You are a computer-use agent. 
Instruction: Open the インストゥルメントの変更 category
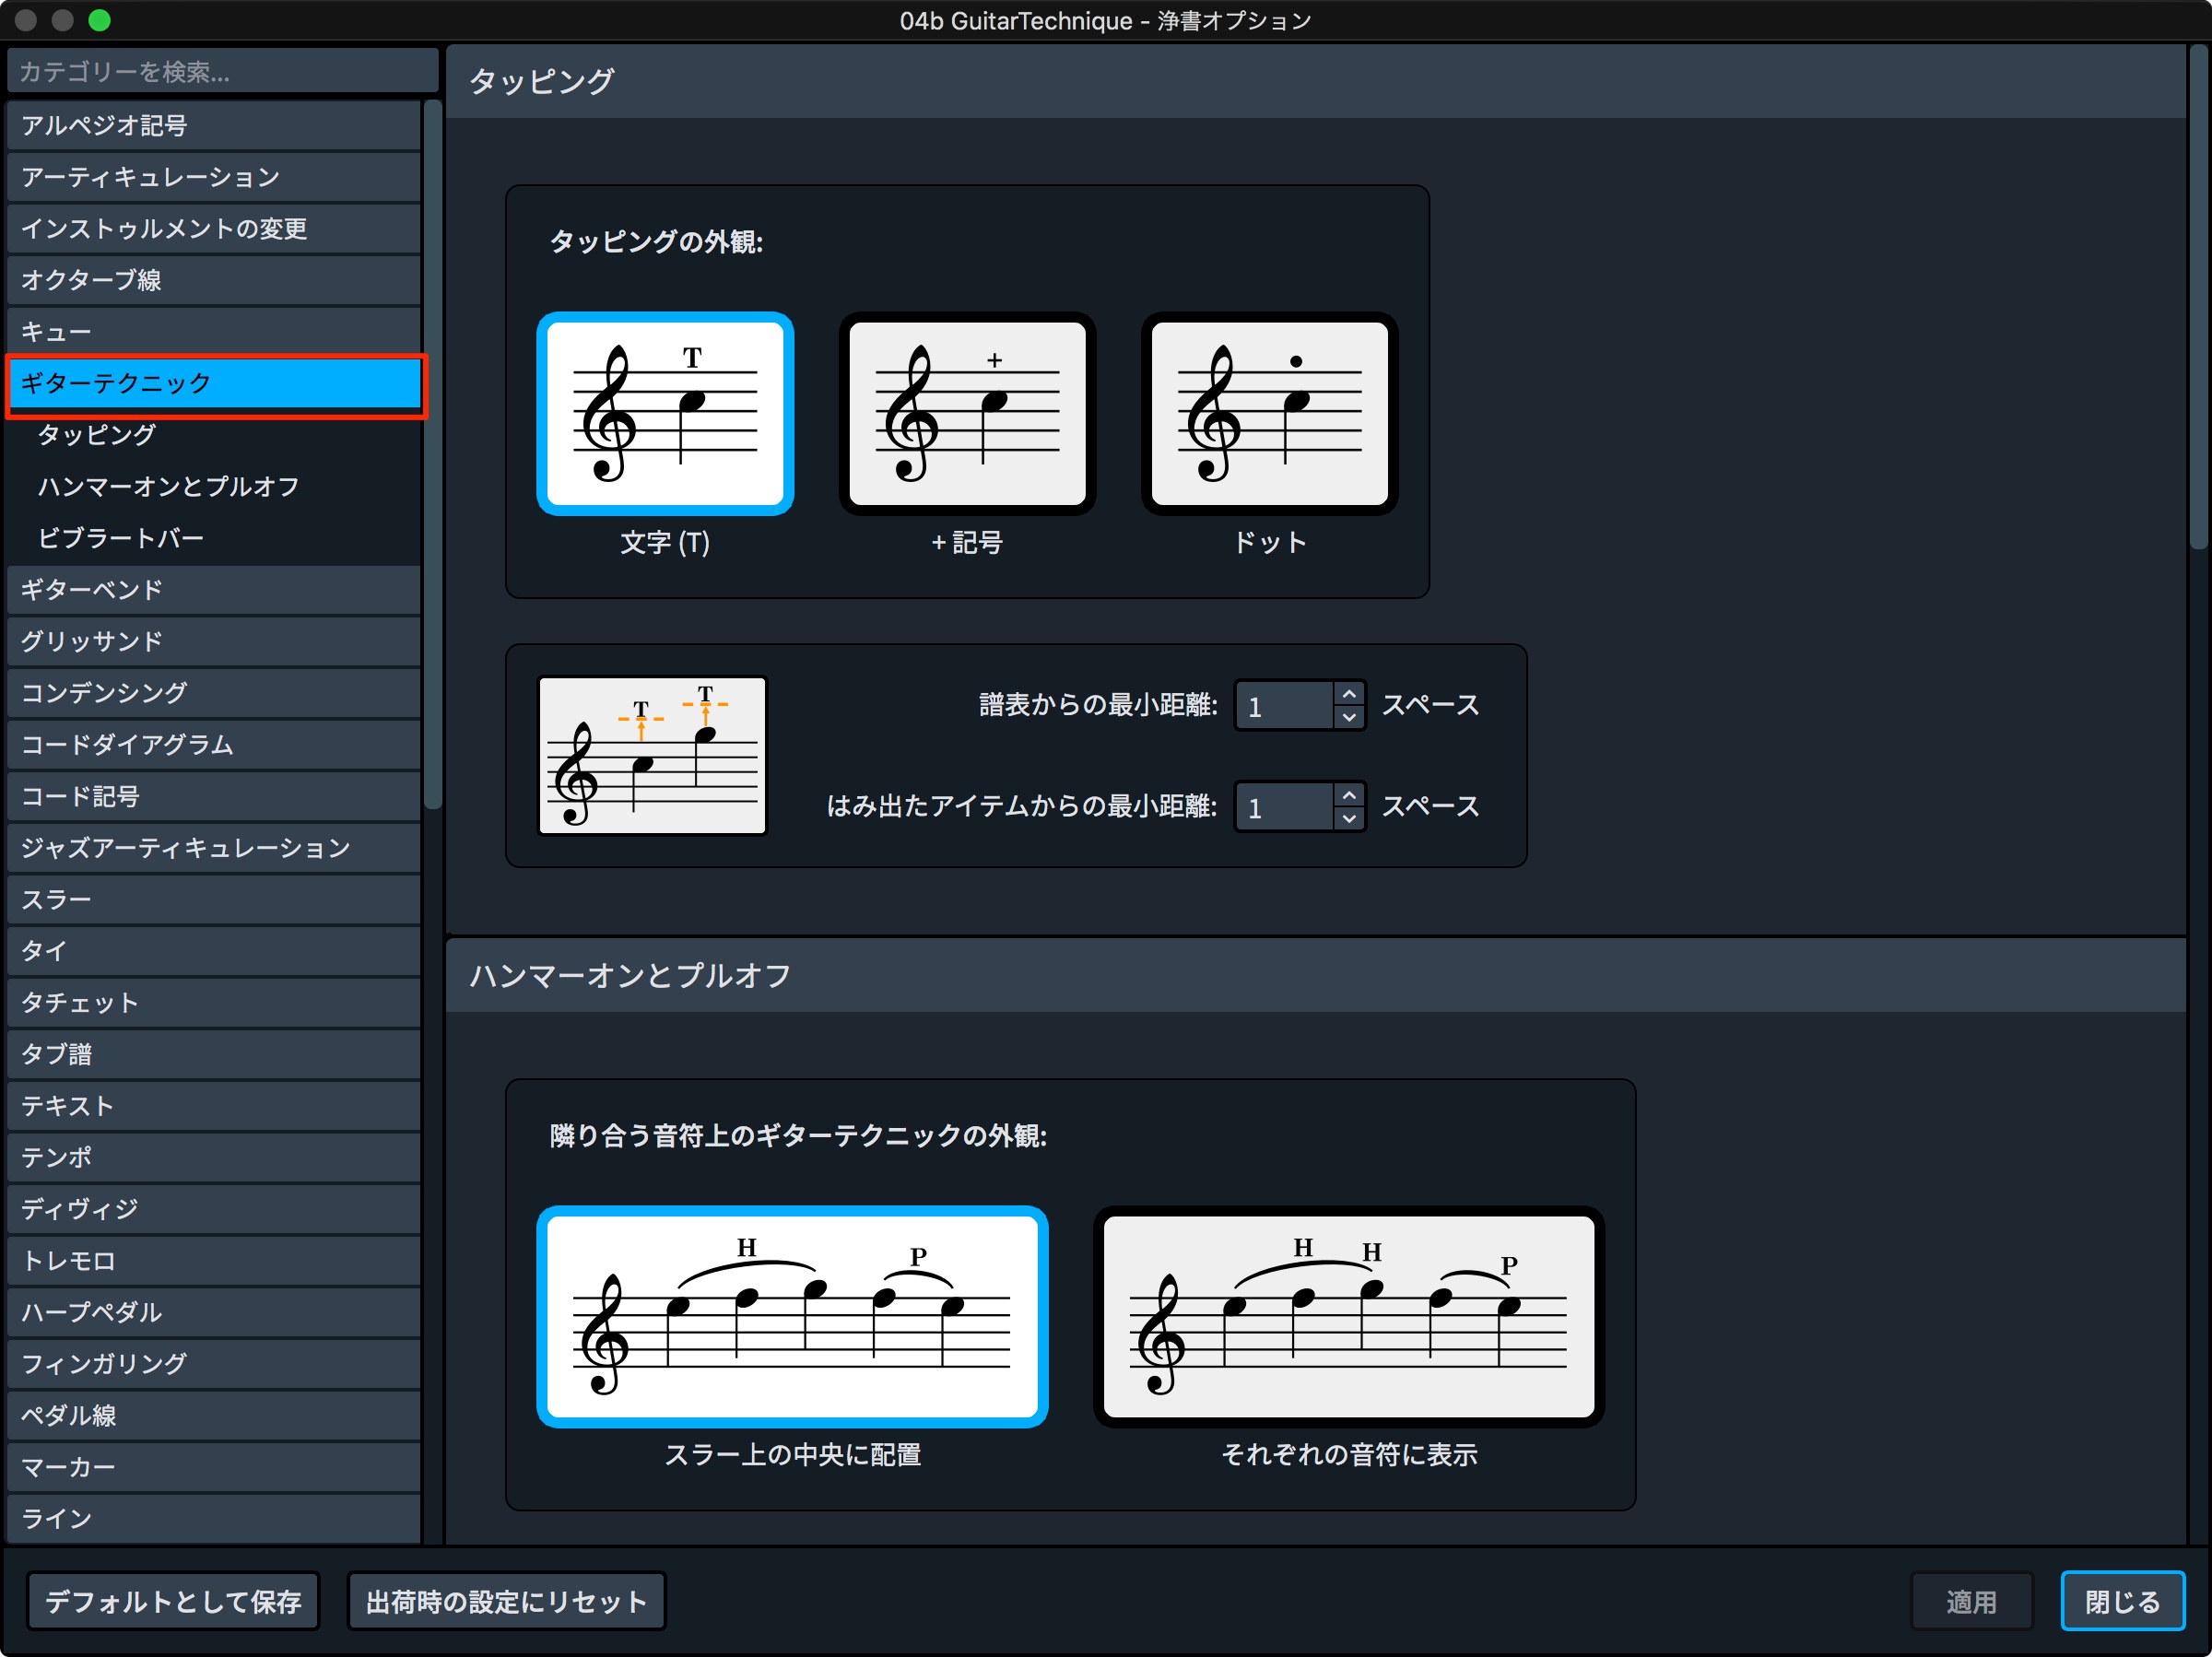(213, 229)
